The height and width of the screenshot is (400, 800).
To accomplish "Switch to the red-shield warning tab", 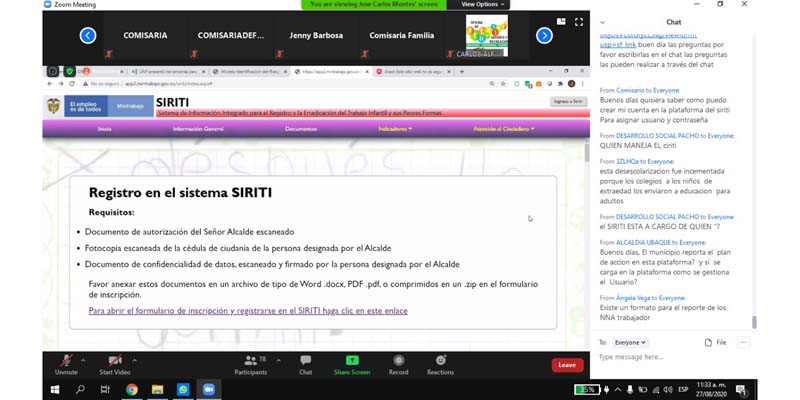I will [x=414, y=71].
